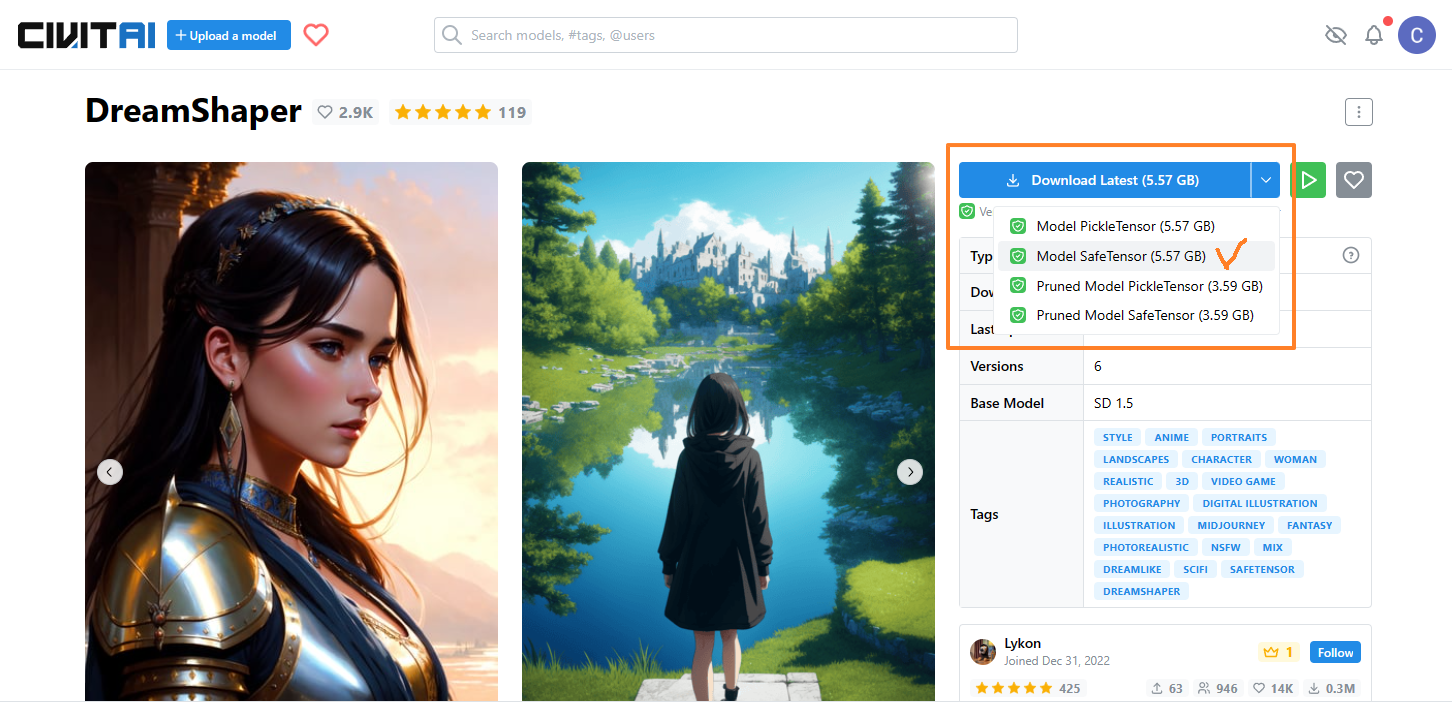Click the ILLUSTRATION tag
Screen dimensions: 1452x706
tap(1139, 525)
